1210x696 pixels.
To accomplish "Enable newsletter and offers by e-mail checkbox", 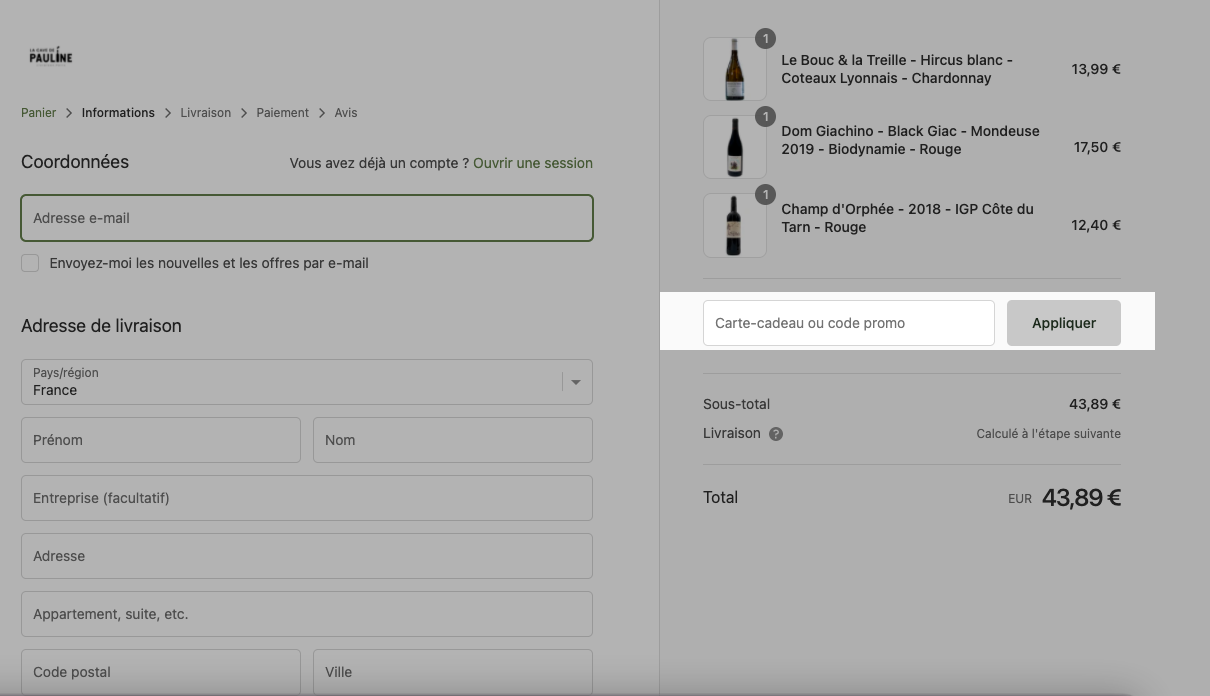I will [x=30, y=263].
